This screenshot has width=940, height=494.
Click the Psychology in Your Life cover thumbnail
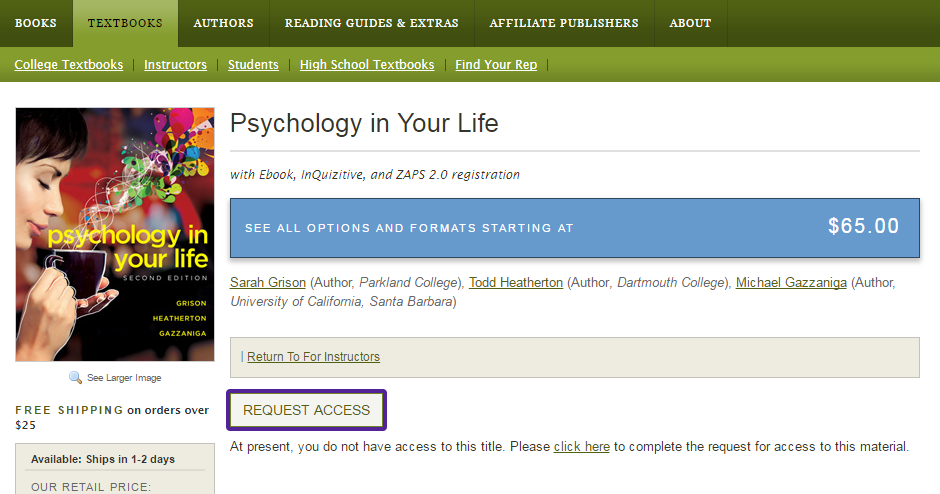115,234
